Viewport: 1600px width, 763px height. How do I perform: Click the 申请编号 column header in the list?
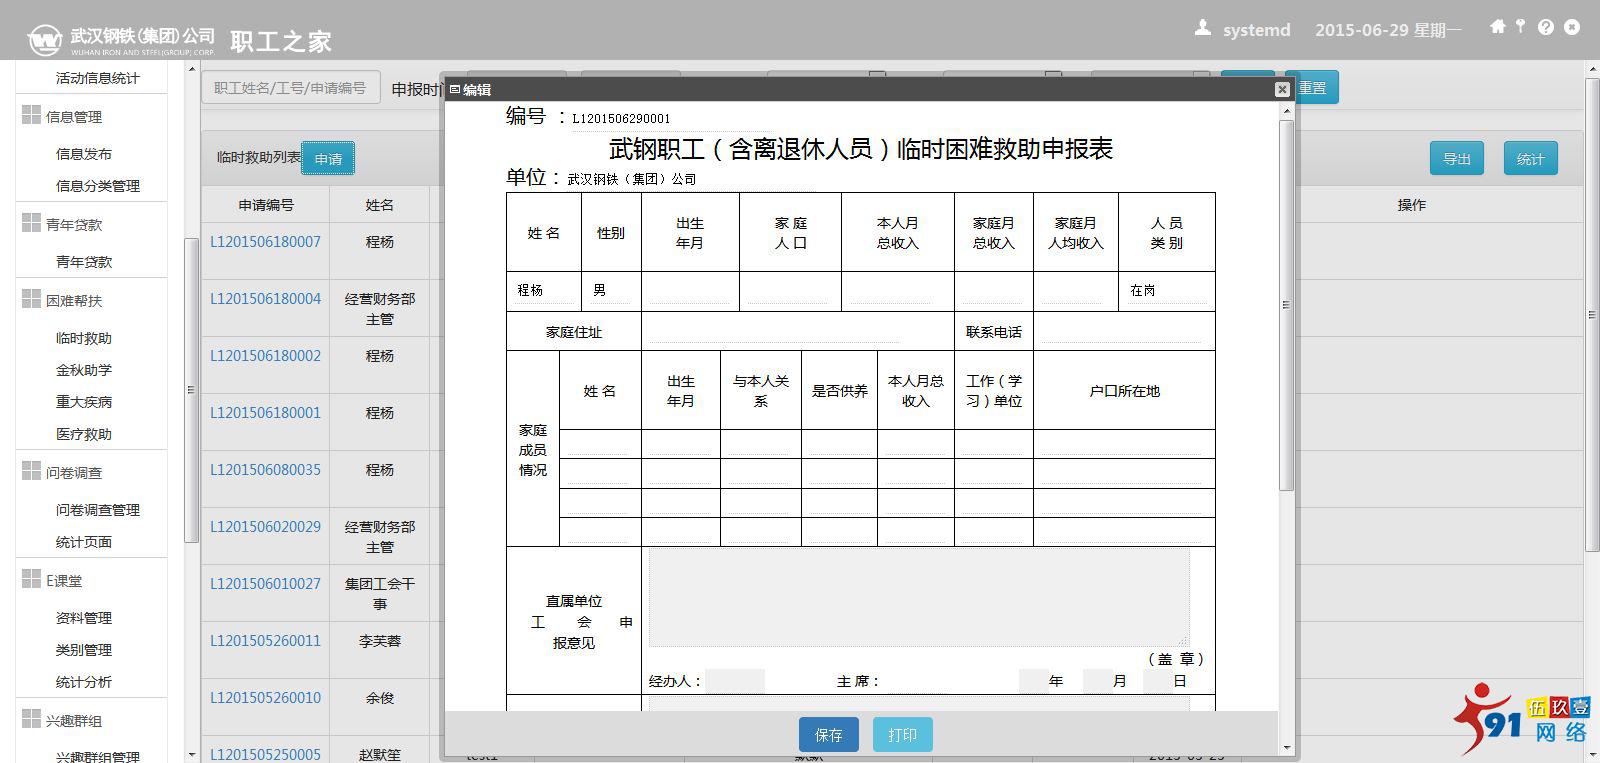[x=266, y=205]
